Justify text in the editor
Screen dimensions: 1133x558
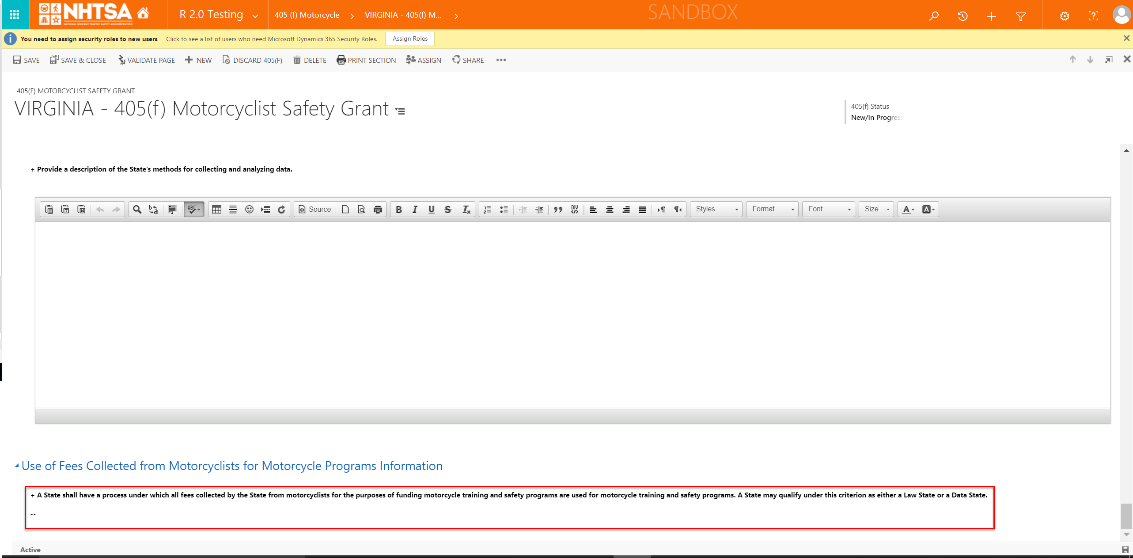(642, 209)
